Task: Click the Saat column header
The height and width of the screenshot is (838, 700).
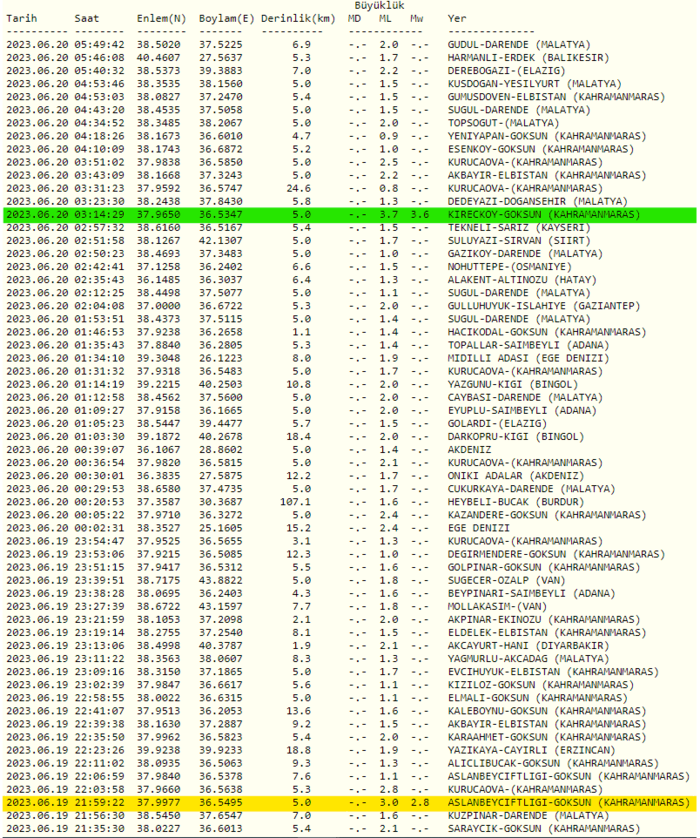Action: point(87,19)
